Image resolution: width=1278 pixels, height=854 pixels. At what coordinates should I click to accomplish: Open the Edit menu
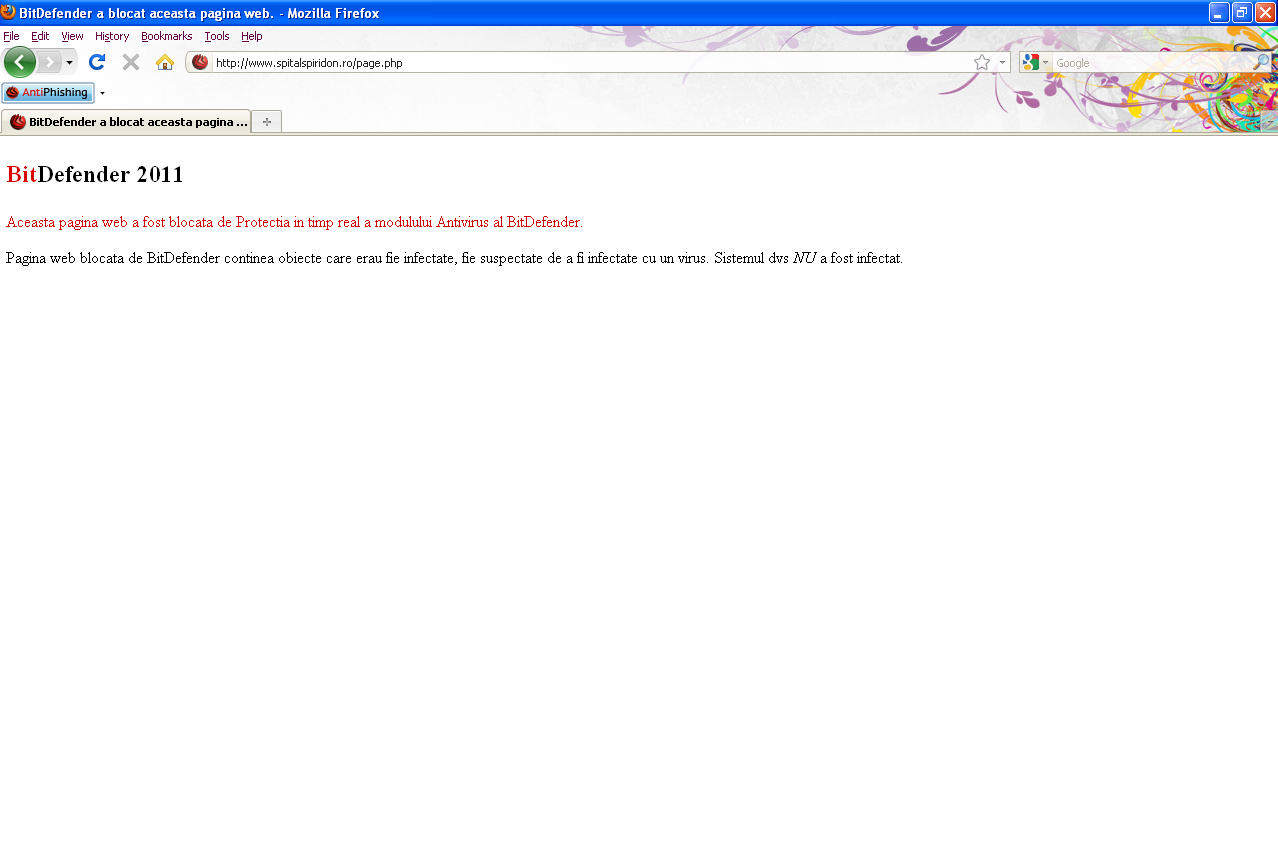point(40,36)
